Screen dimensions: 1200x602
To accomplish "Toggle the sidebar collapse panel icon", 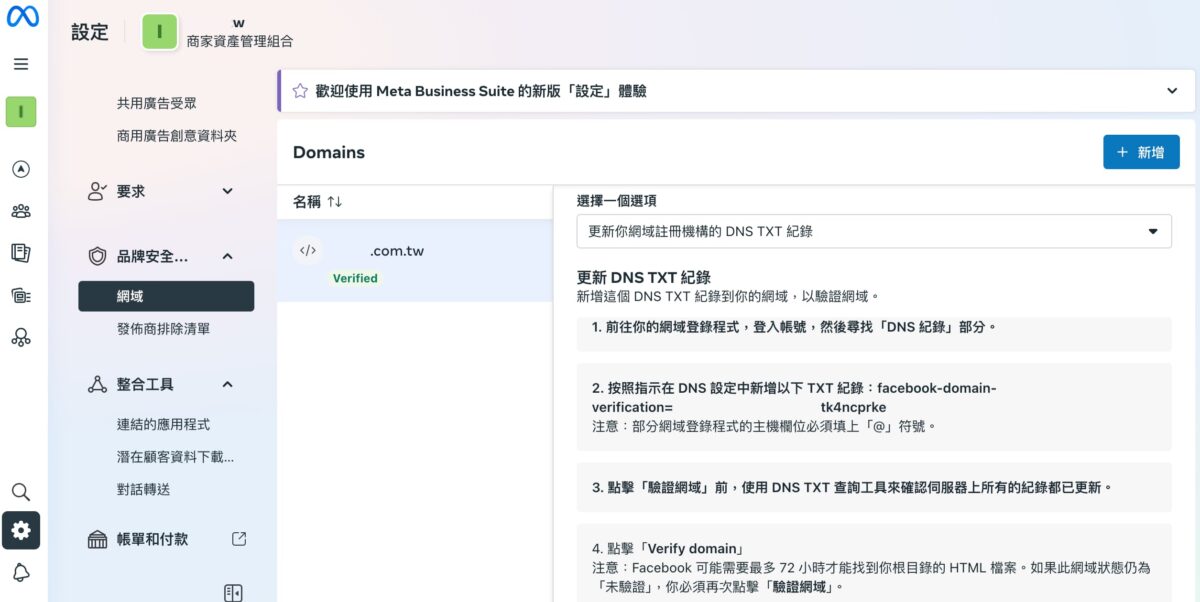I will point(233,593).
